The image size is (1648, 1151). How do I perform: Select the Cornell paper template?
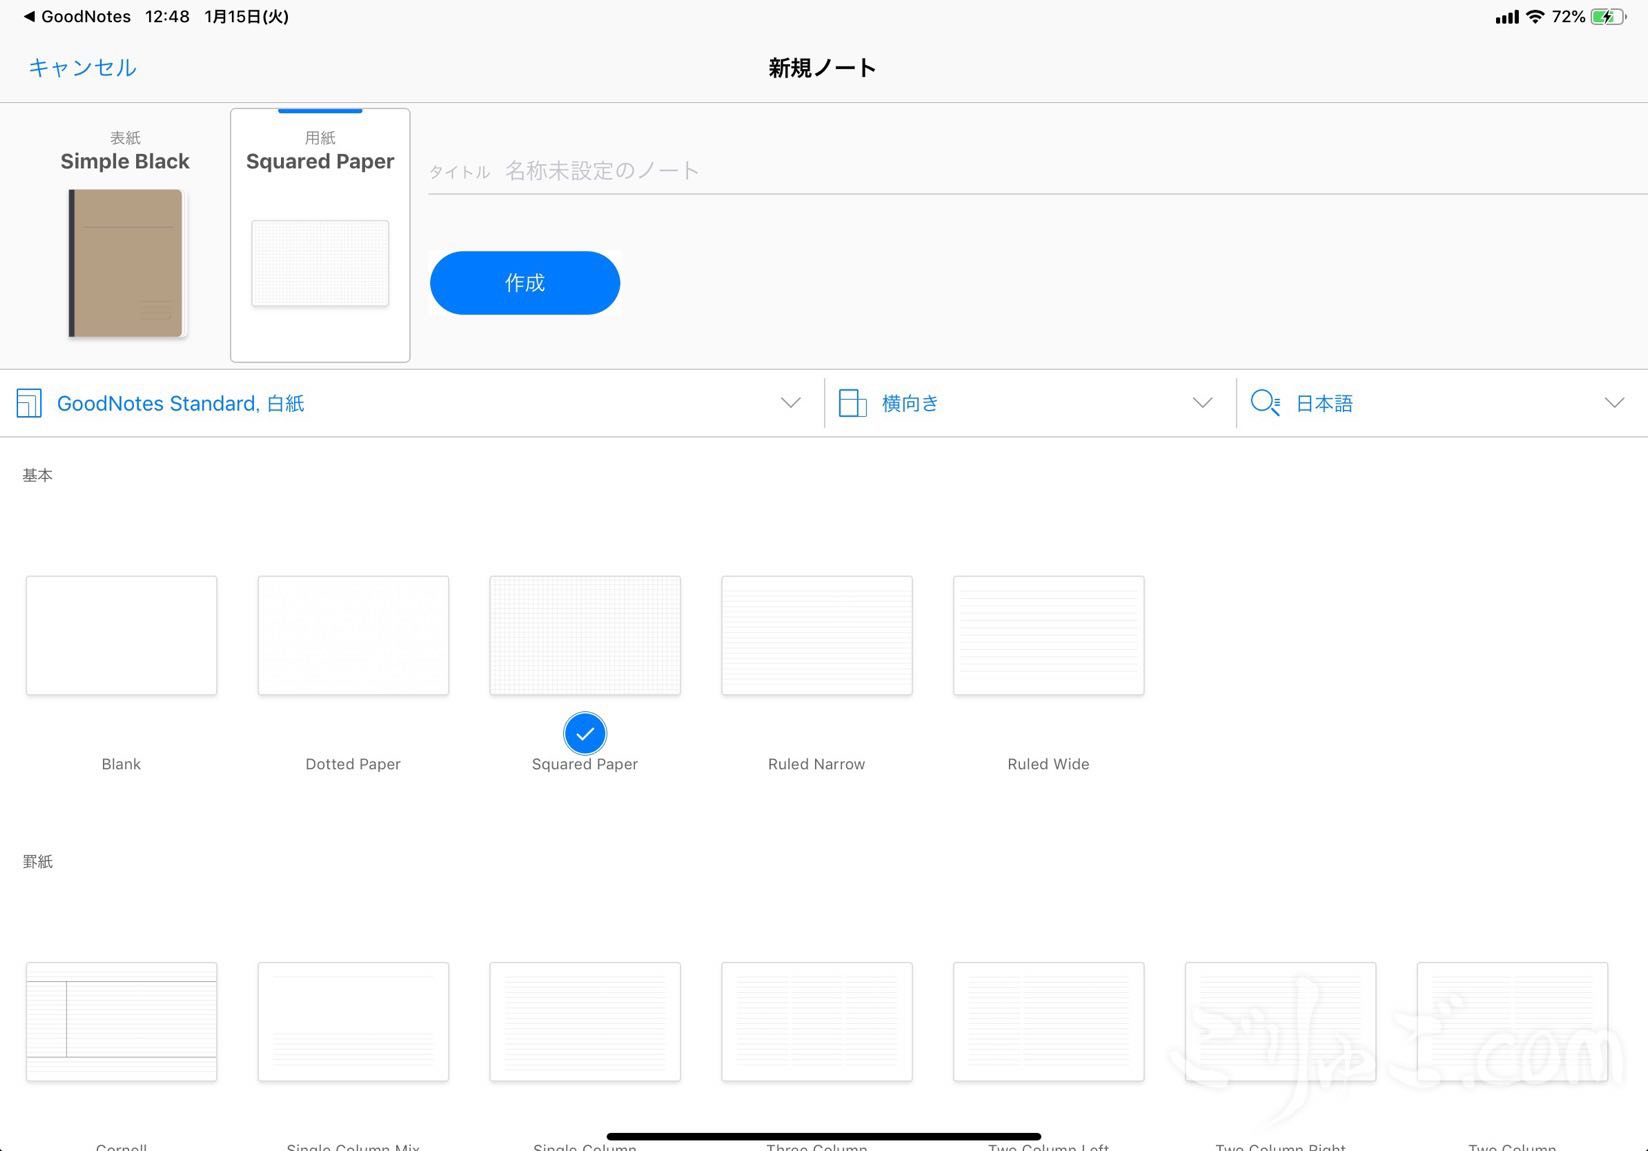pos(121,1021)
